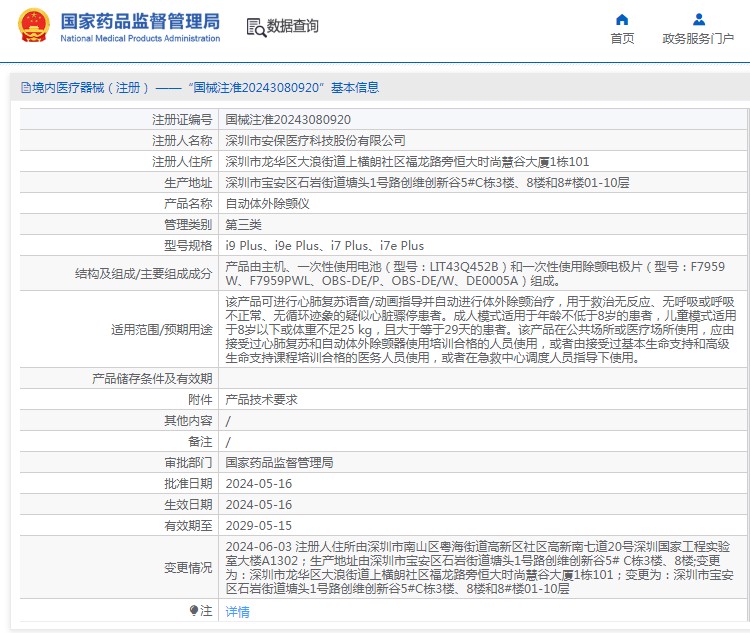Click the 数据查询 heading text
The image size is (750, 633).
(x=292, y=27)
